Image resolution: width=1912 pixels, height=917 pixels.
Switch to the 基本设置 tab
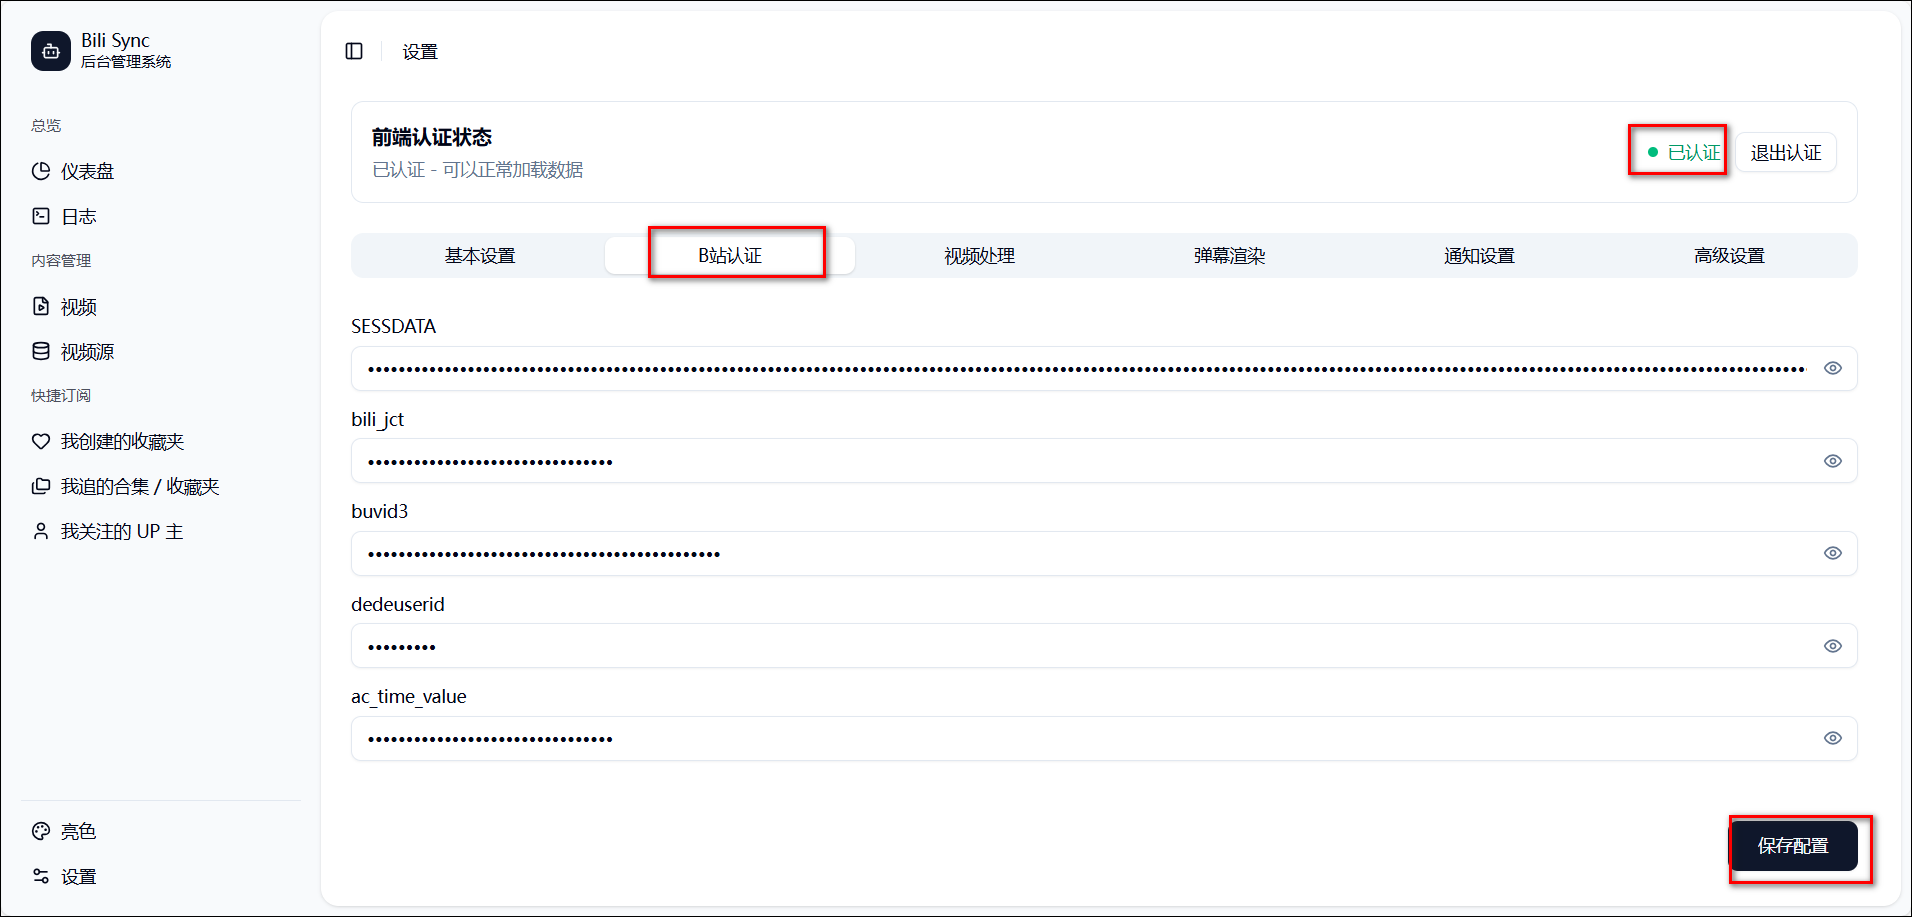tap(480, 256)
